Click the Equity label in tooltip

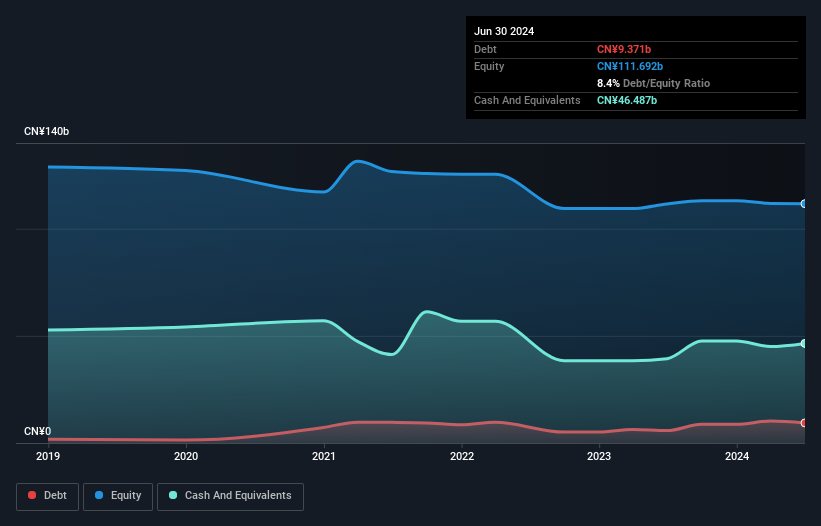[x=489, y=66]
